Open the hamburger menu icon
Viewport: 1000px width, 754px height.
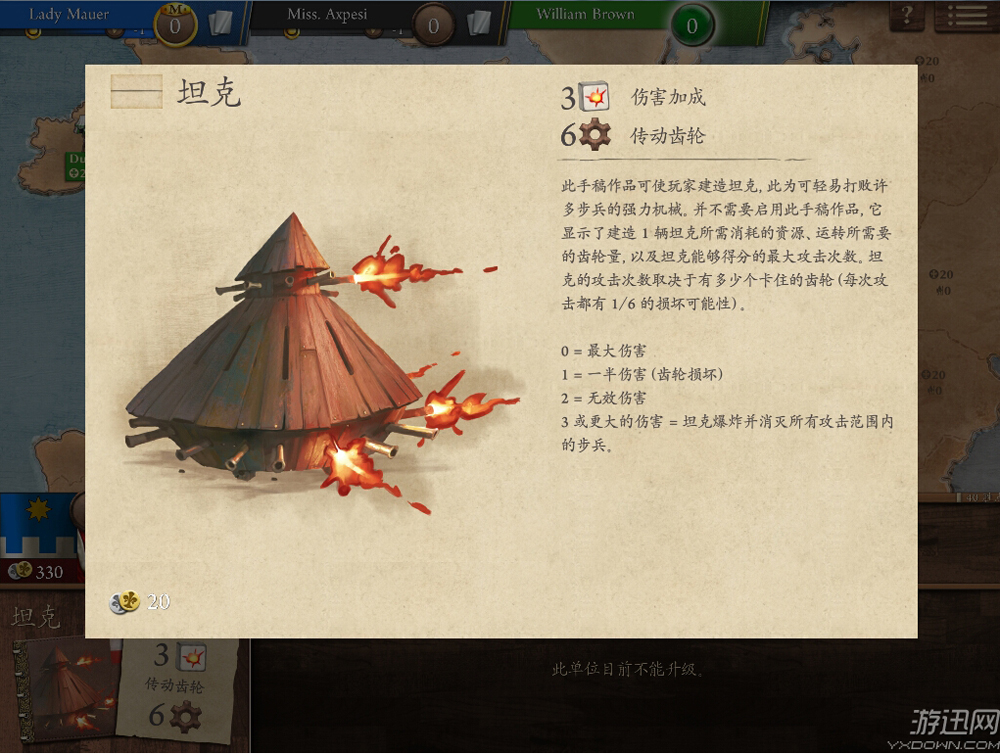[966, 15]
